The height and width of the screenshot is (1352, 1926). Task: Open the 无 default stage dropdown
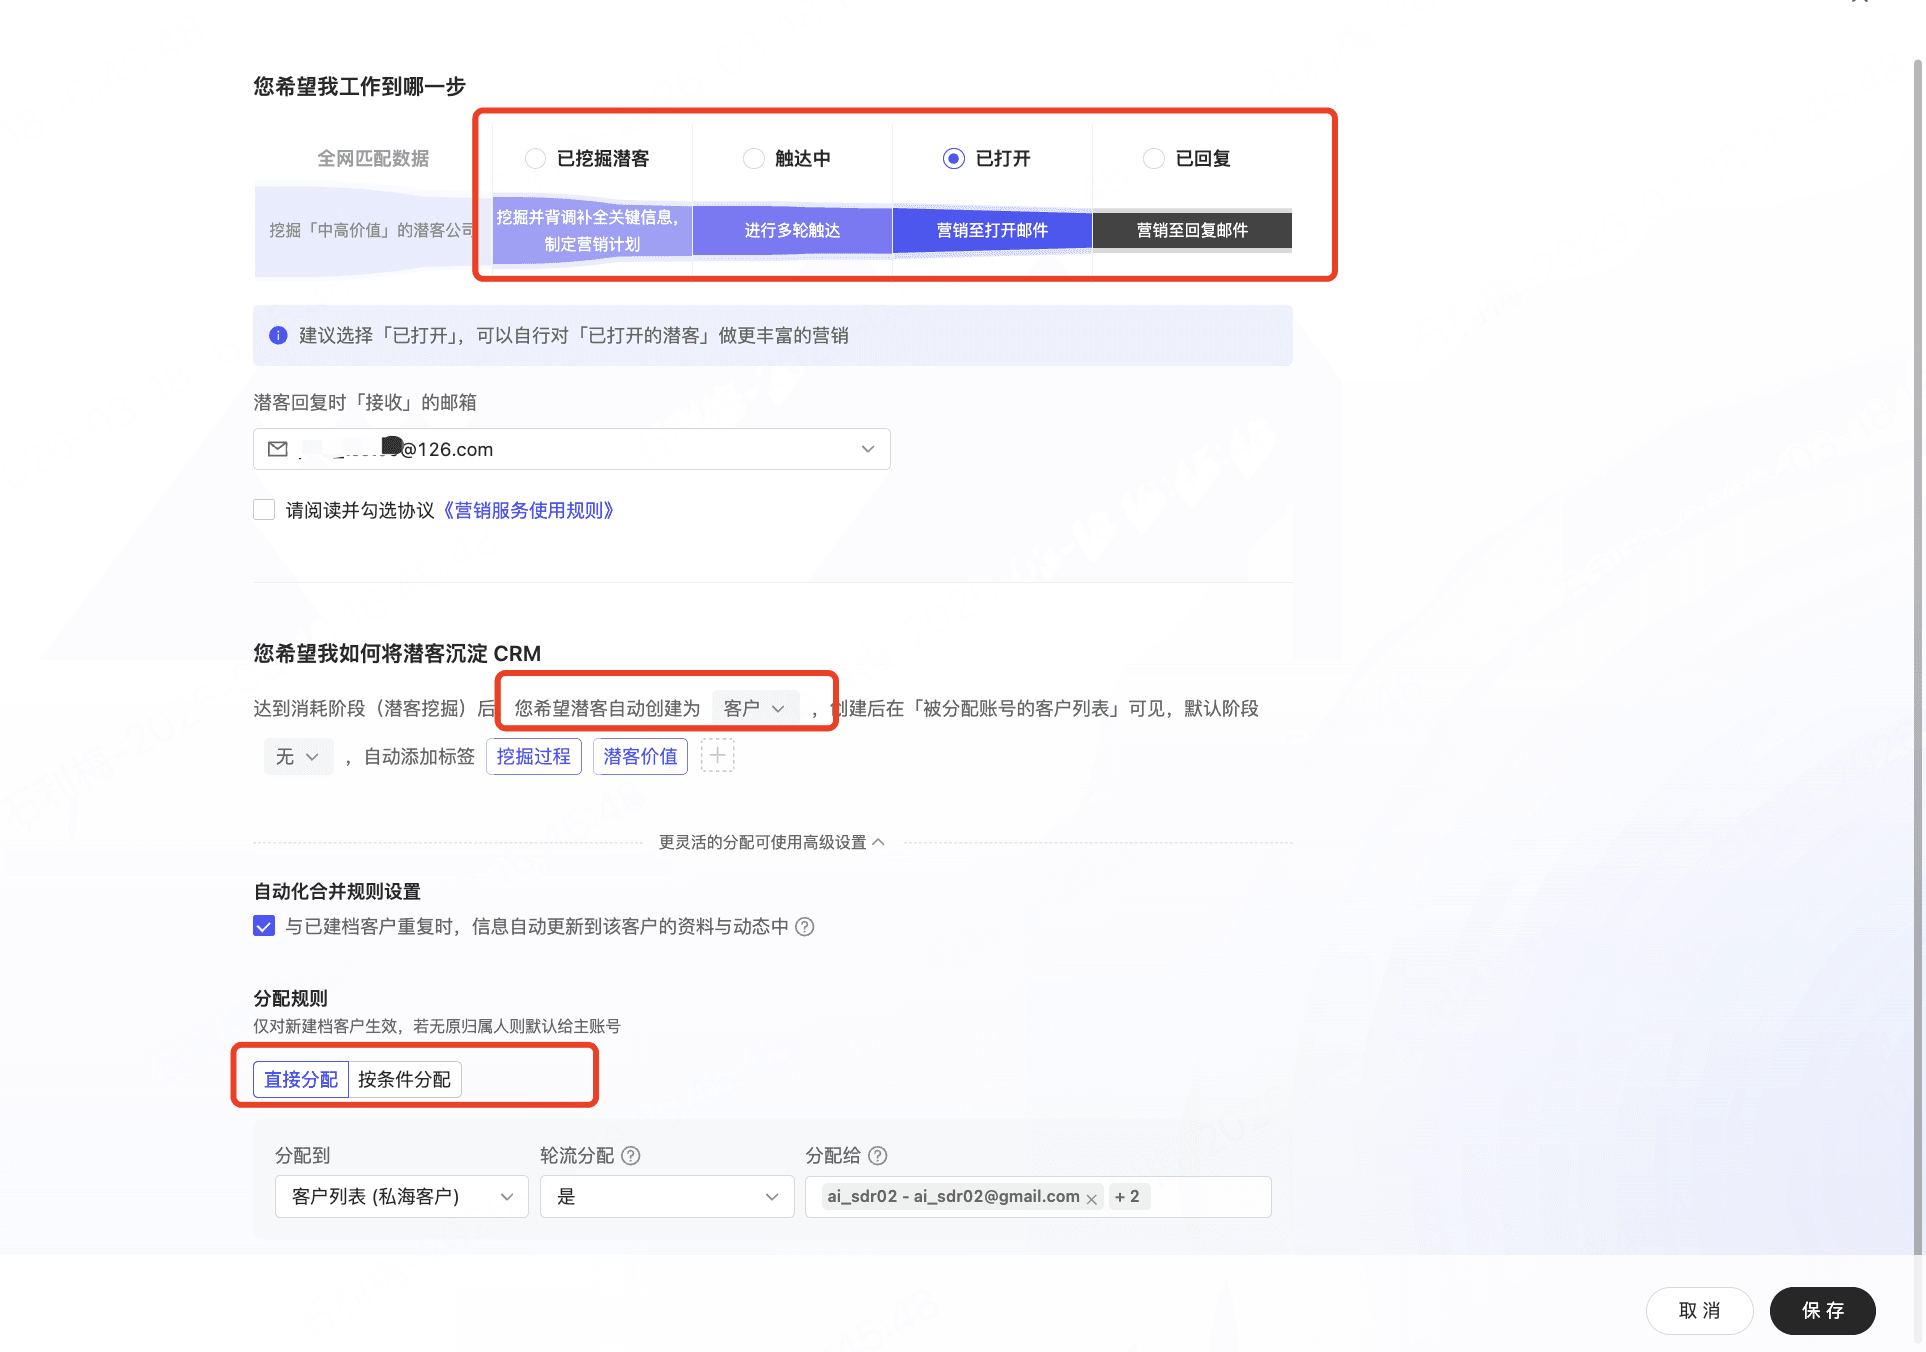298,757
